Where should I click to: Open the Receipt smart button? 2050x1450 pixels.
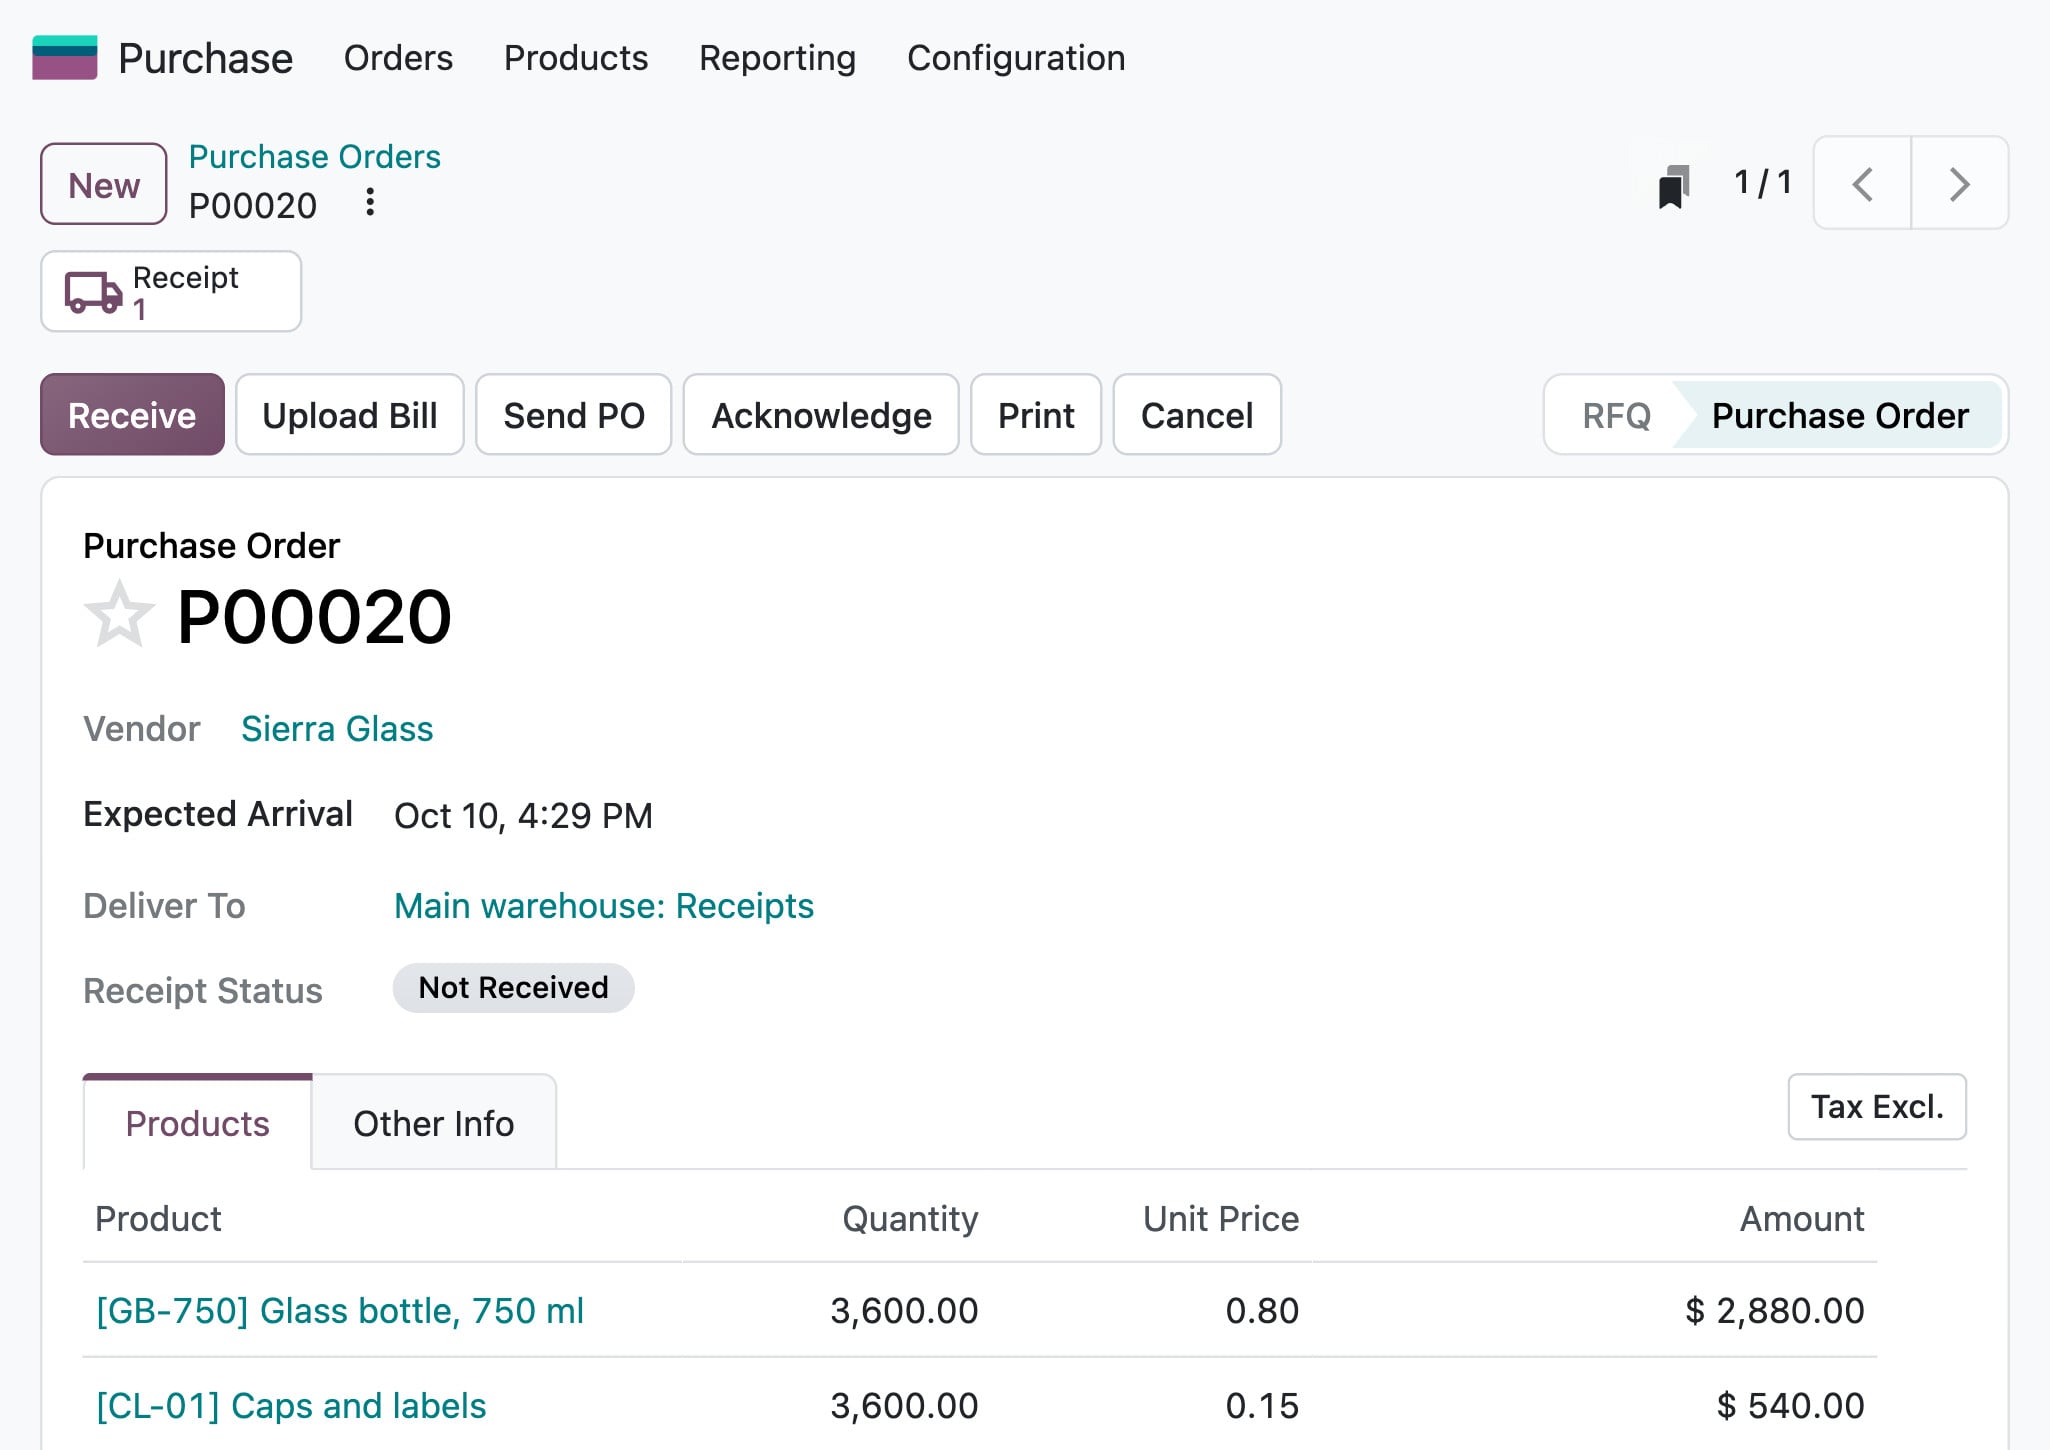pyautogui.click(x=171, y=291)
